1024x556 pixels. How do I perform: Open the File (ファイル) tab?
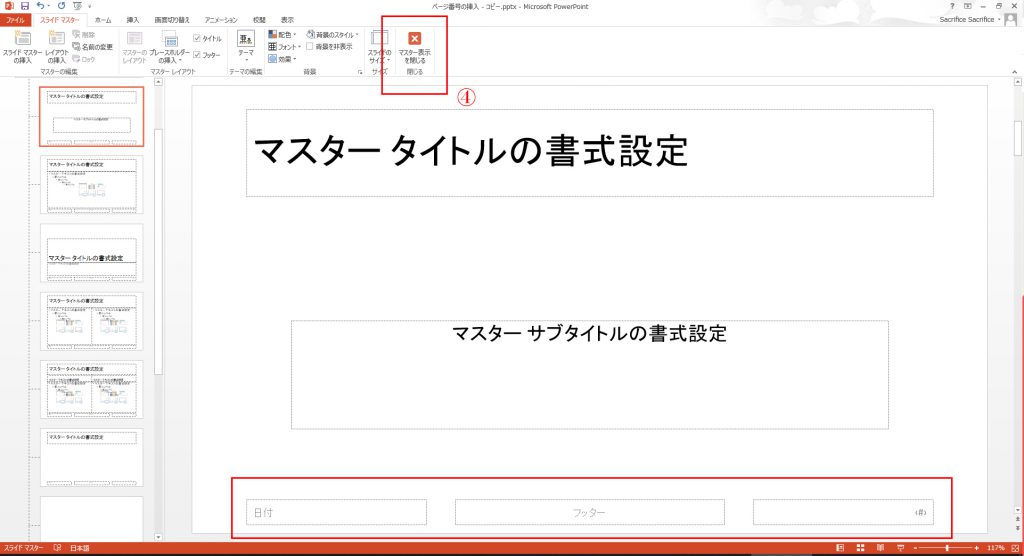coord(15,20)
